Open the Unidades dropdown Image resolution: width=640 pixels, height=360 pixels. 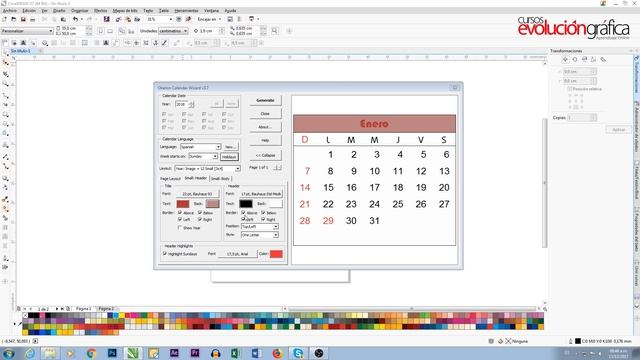pyautogui.click(x=173, y=31)
